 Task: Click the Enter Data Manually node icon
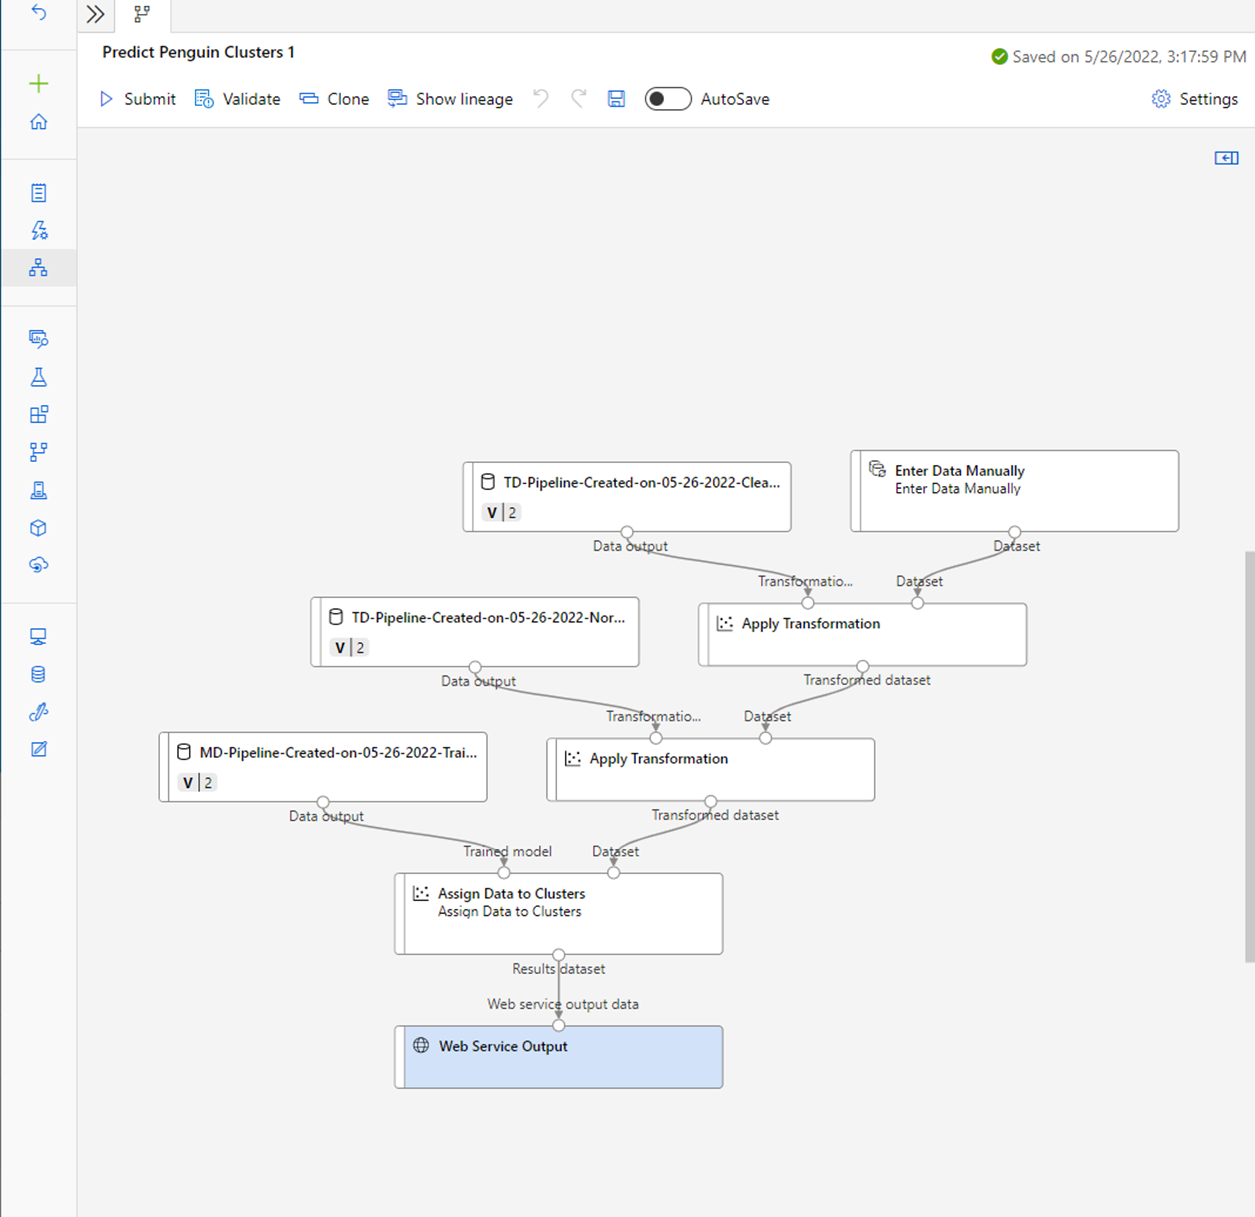pyautogui.click(x=877, y=469)
